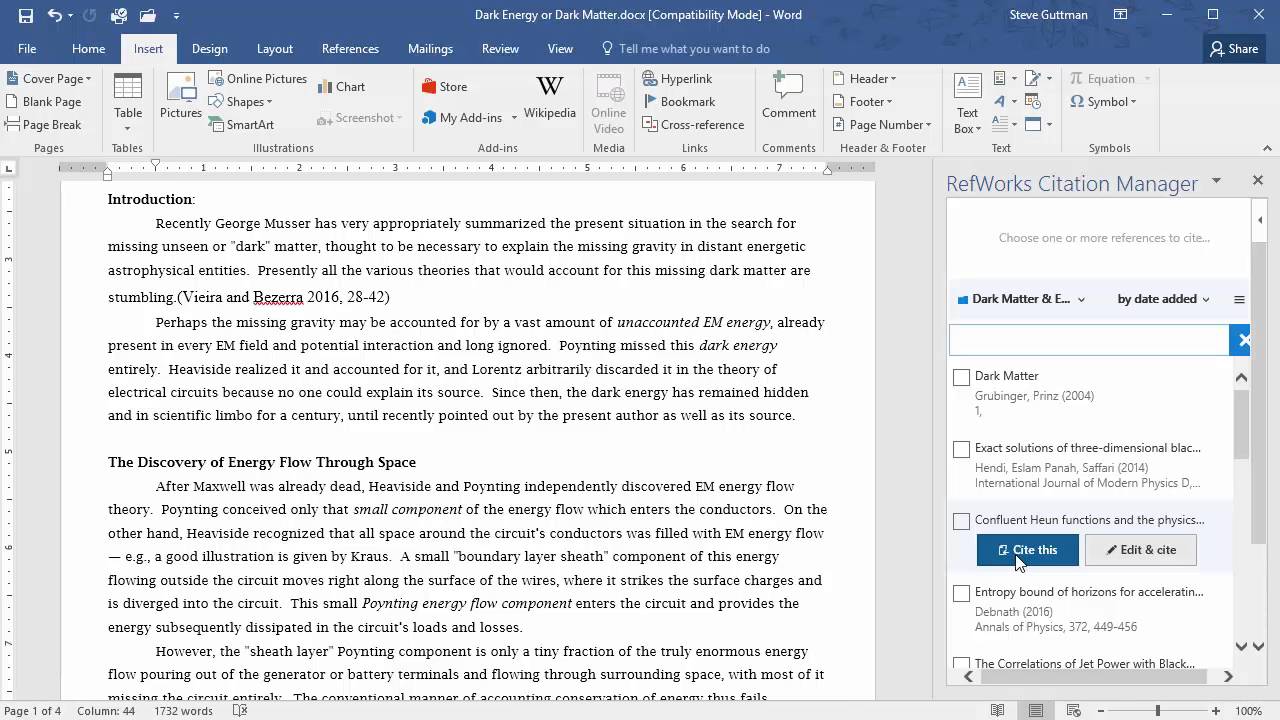
Task: Insert a Blank Page
Action: click(x=43, y=101)
